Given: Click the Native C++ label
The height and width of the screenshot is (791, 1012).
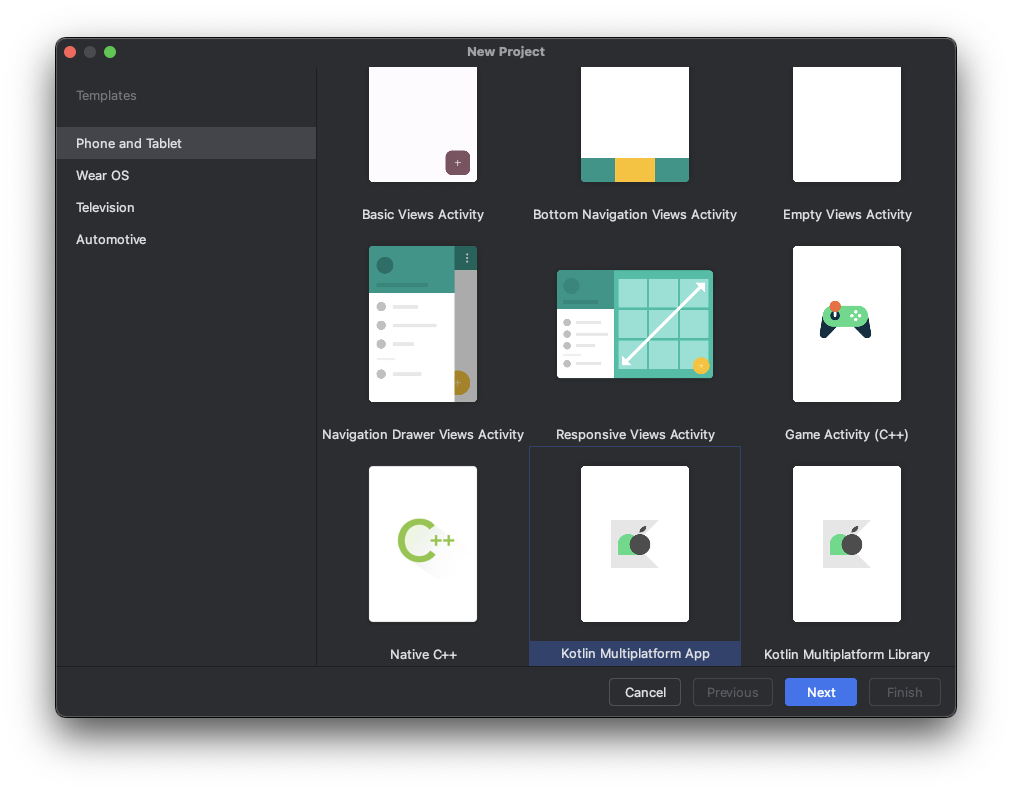Looking at the screenshot, I should [x=423, y=654].
